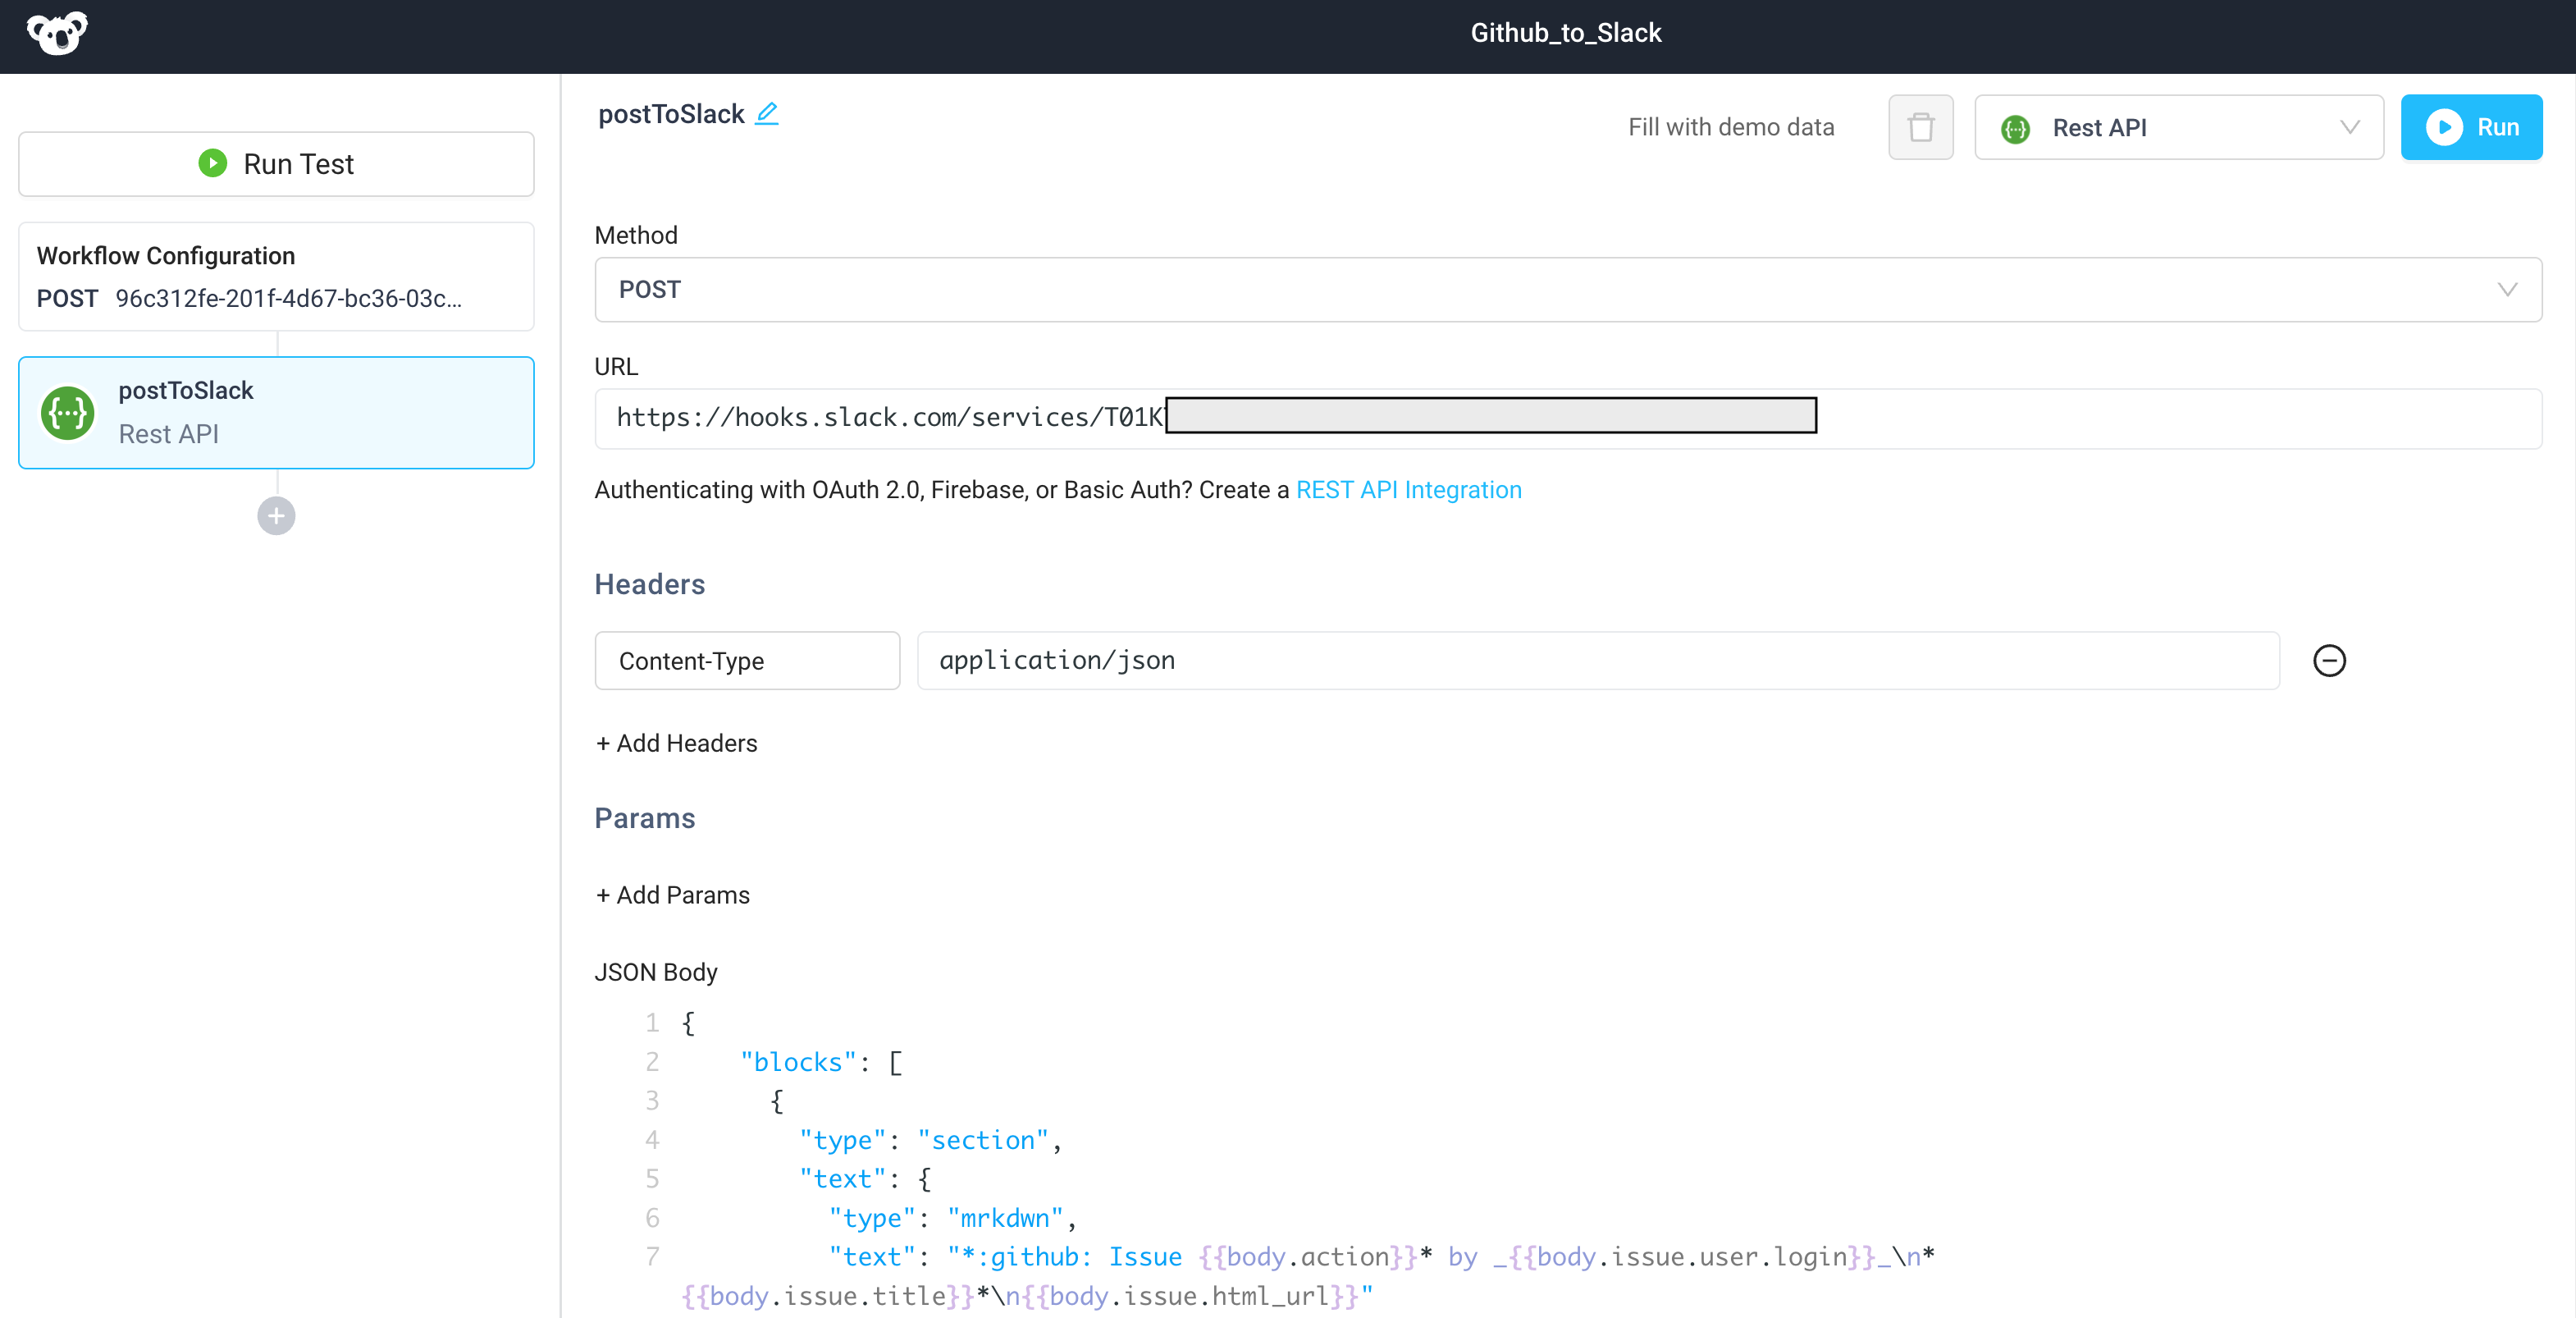The width and height of the screenshot is (2576, 1318).
Task: Click the Rest API icon in the action selector
Action: [x=2016, y=127]
